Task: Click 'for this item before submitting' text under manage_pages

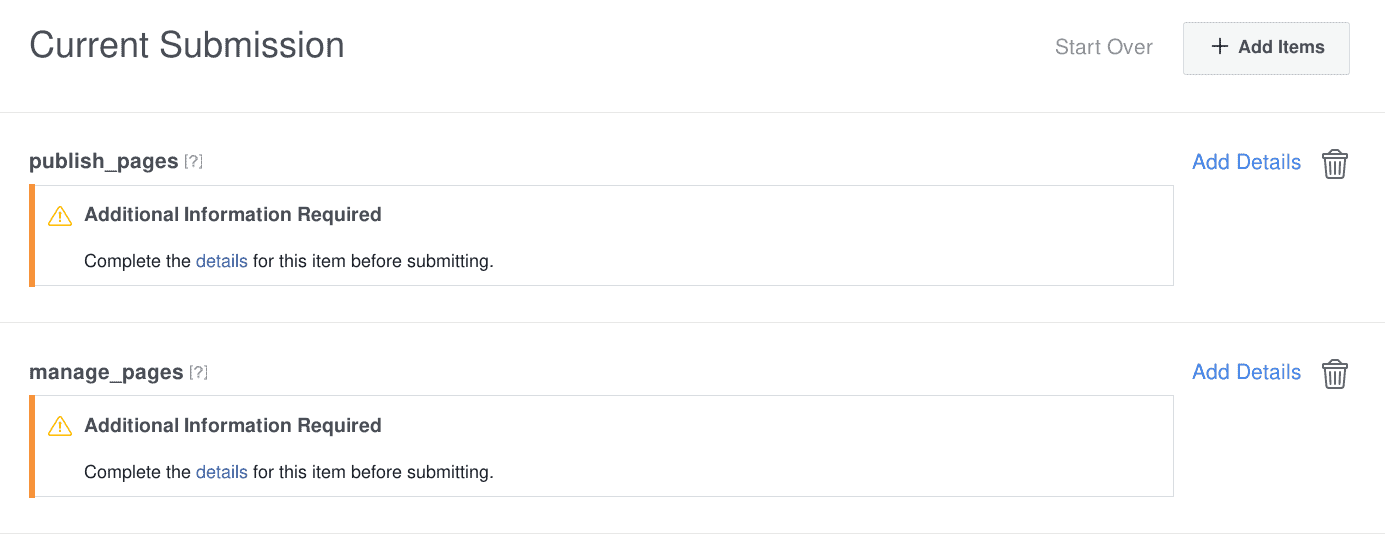Action: [x=373, y=472]
